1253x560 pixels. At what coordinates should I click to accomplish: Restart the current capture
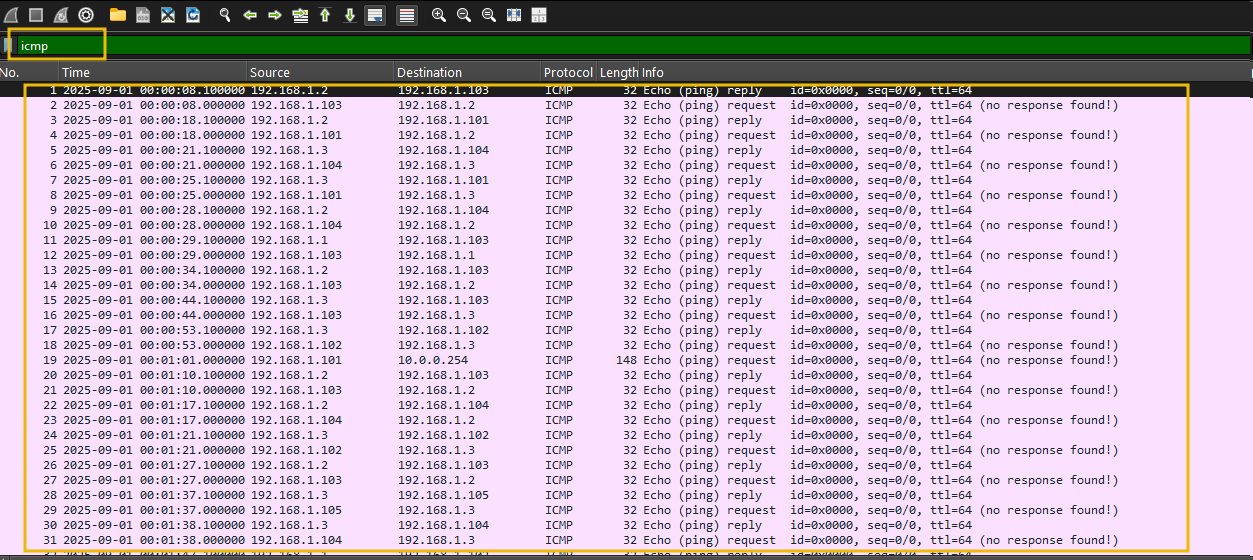tap(61, 15)
